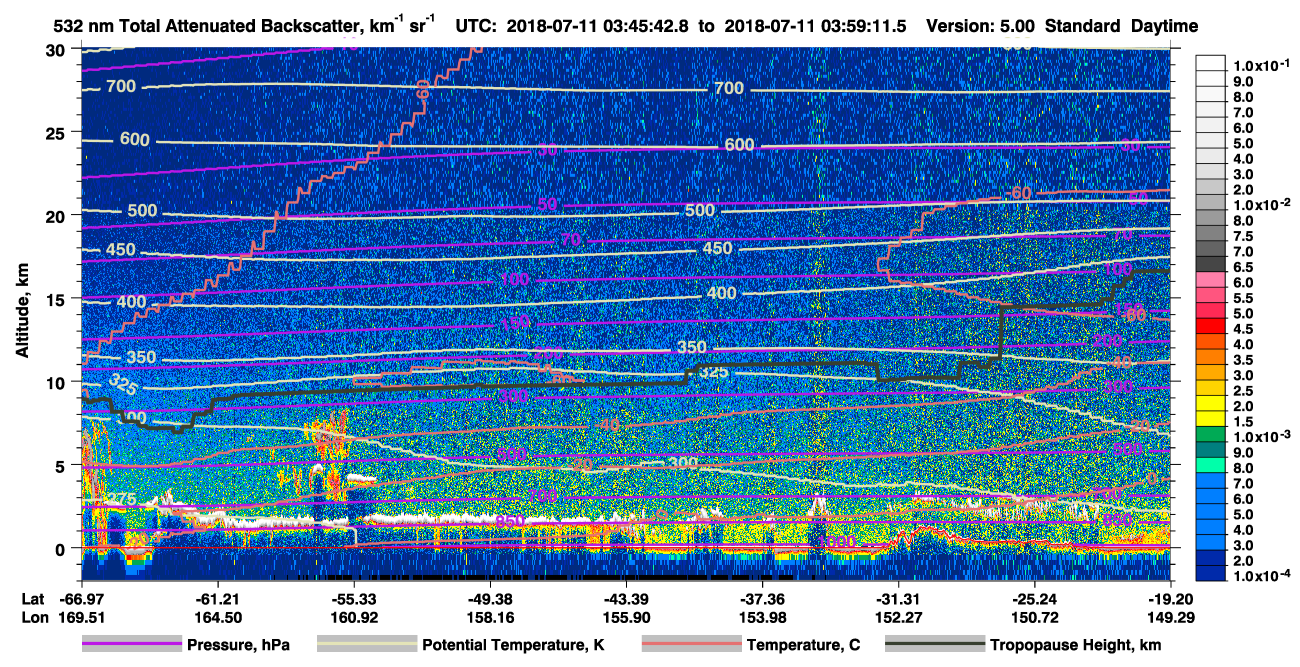Screen dimensions: 1300x667
Task: Click the colorbar label '4.5'
Action: point(1242,328)
